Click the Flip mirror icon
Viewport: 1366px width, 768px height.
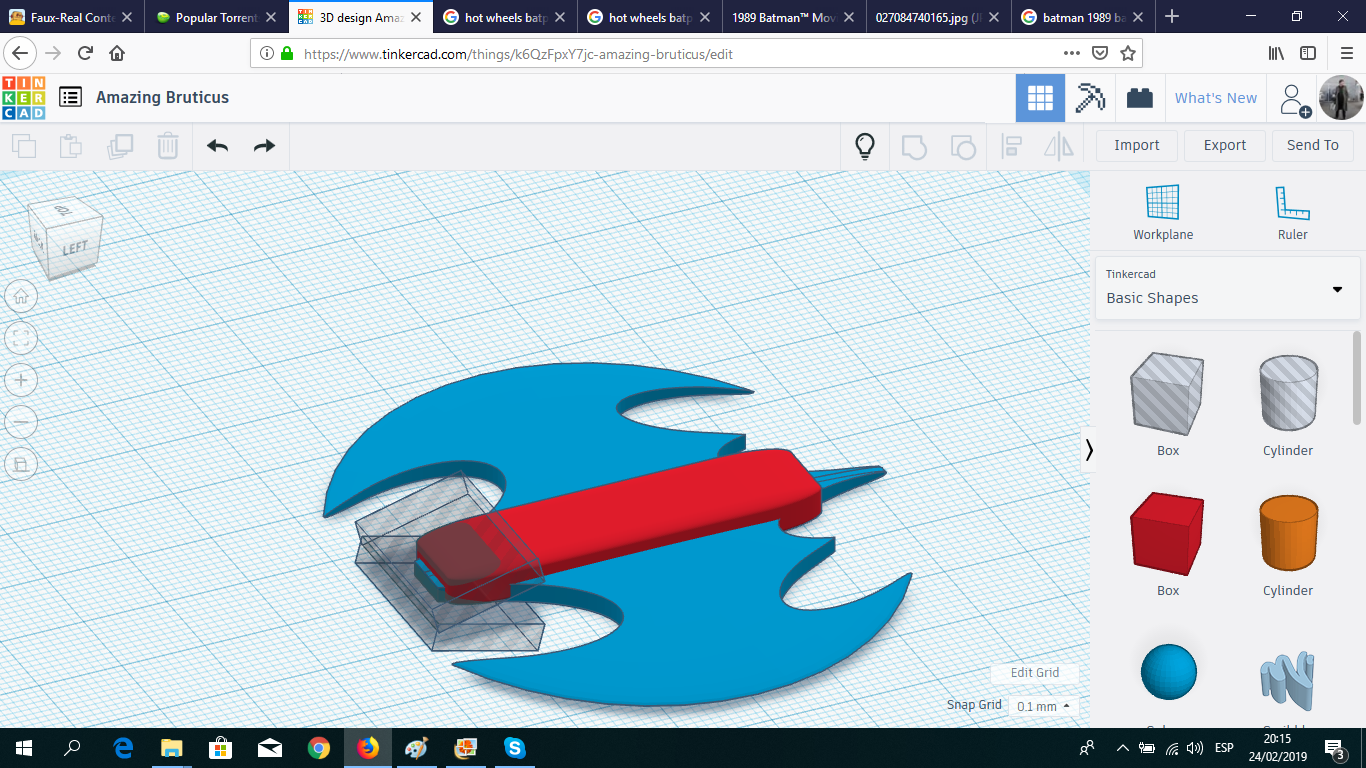(x=1059, y=146)
